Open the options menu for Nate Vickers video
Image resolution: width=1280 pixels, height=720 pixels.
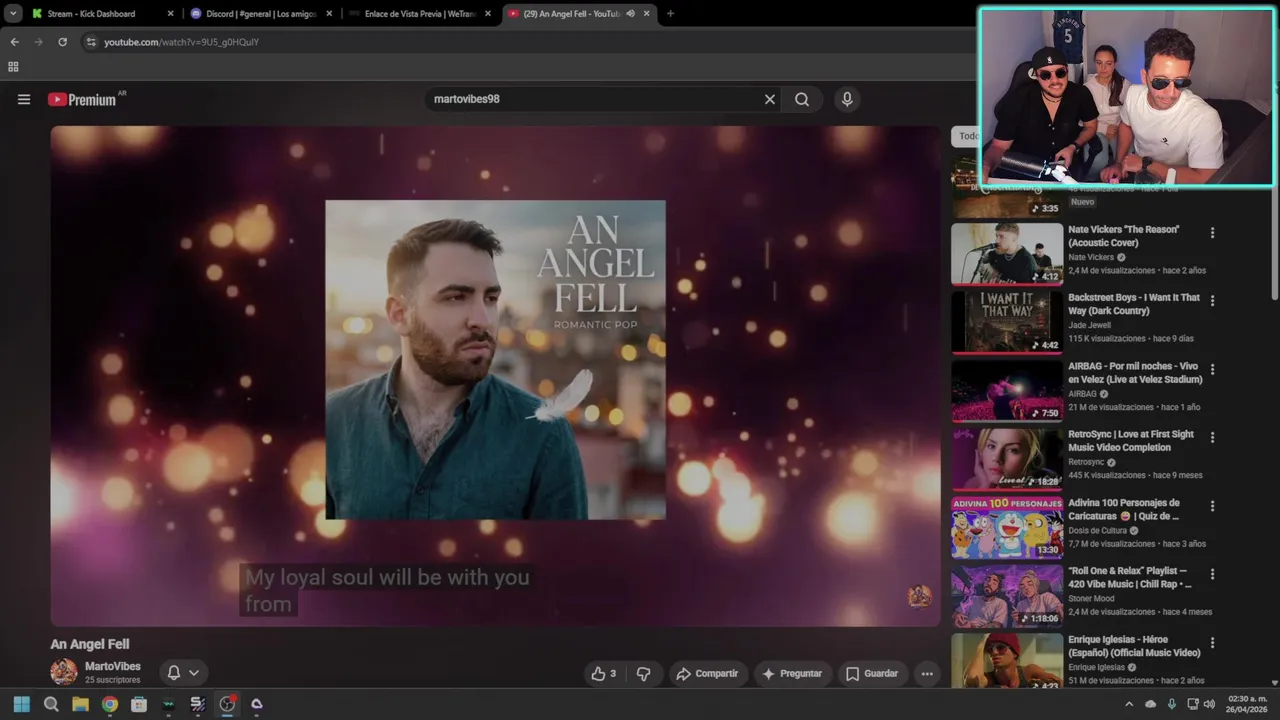click(x=1213, y=233)
